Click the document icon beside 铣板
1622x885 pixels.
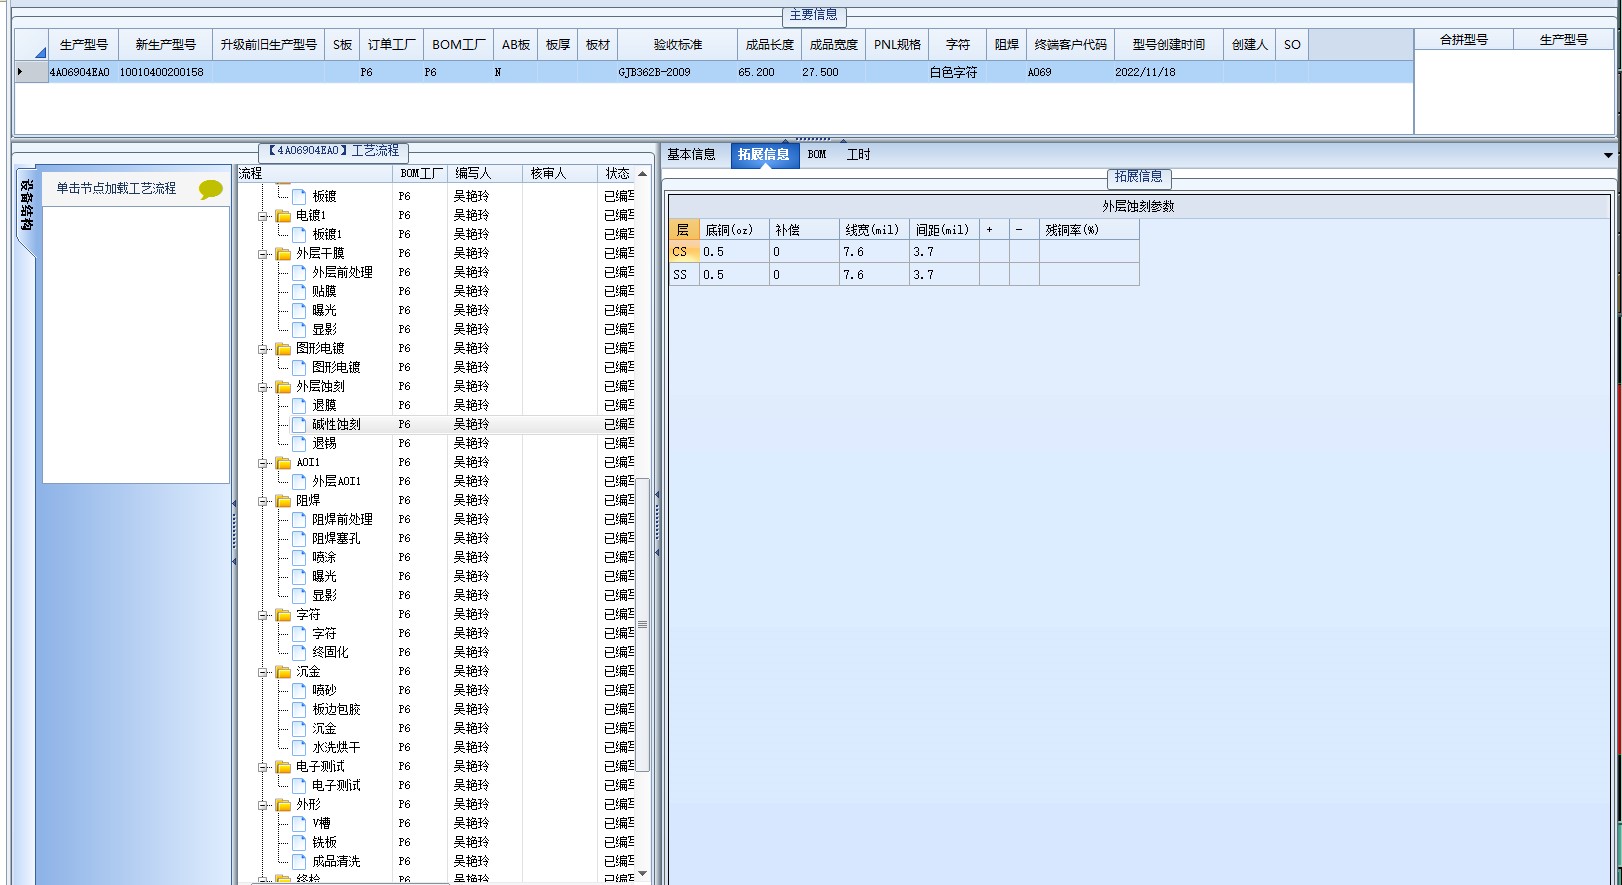tap(299, 842)
